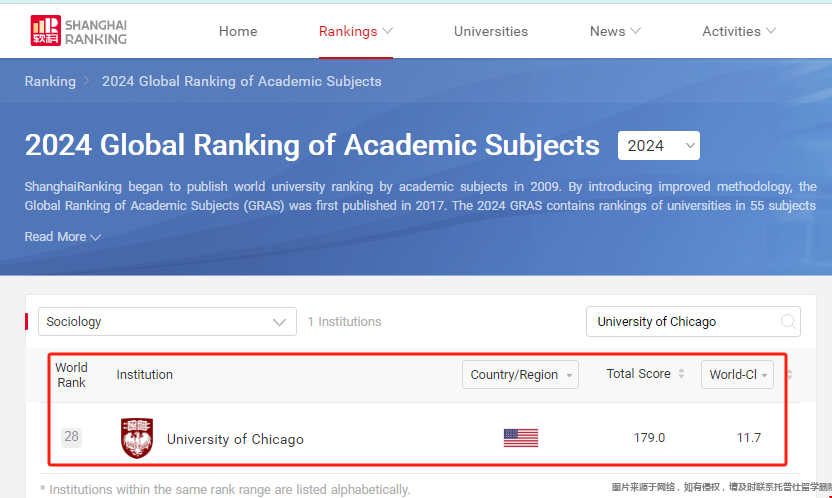Open the University of Chicago institution link
The height and width of the screenshot is (498, 832).
tap(235, 439)
